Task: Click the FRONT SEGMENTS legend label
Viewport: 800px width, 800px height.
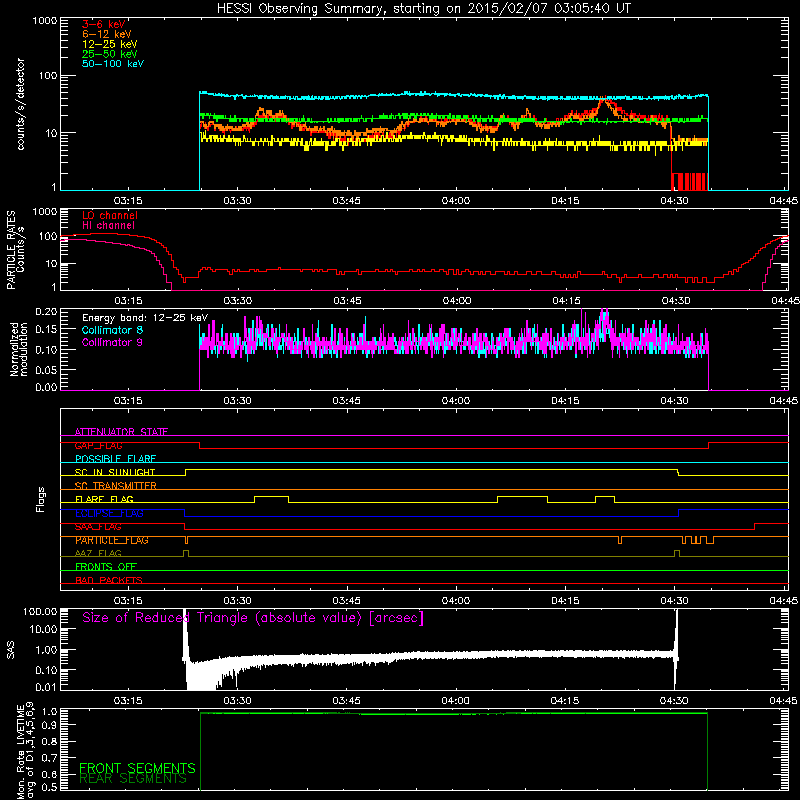Action: tap(137, 768)
